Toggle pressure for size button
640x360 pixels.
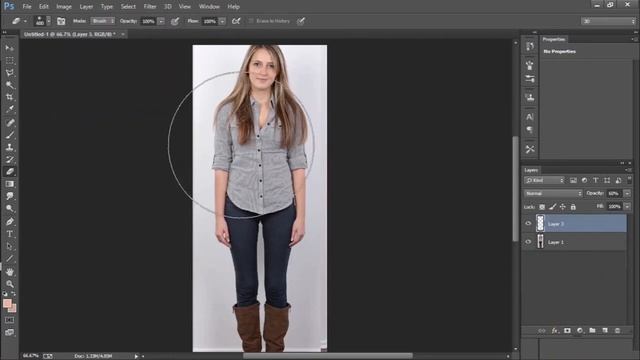click(301, 21)
